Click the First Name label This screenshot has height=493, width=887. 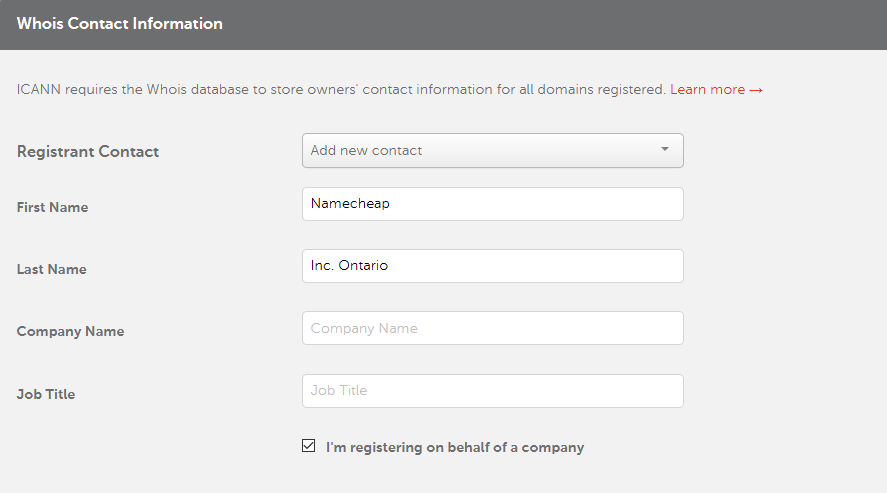[53, 207]
